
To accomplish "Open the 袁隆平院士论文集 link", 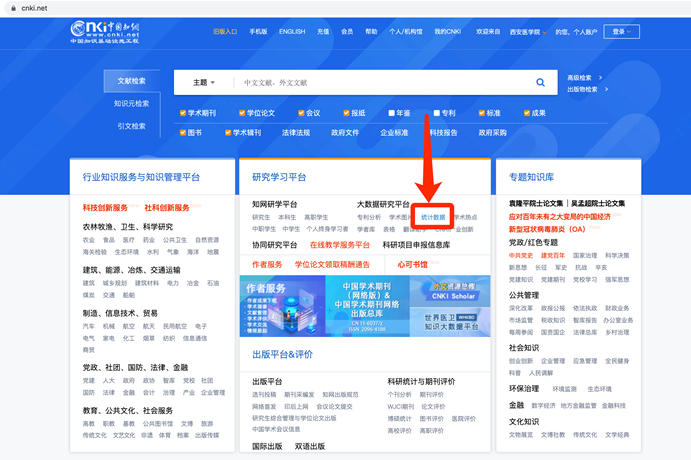I will tap(536, 203).
